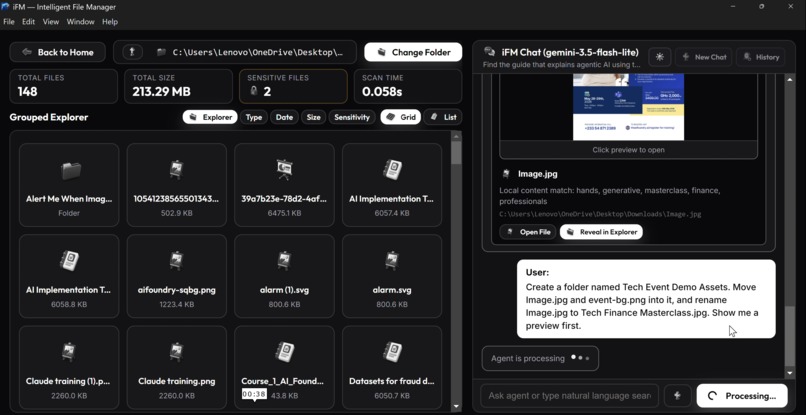The image size is (806, 415).
Task: Select the Explorer grouping tab
Action: [x=210, y=117]
